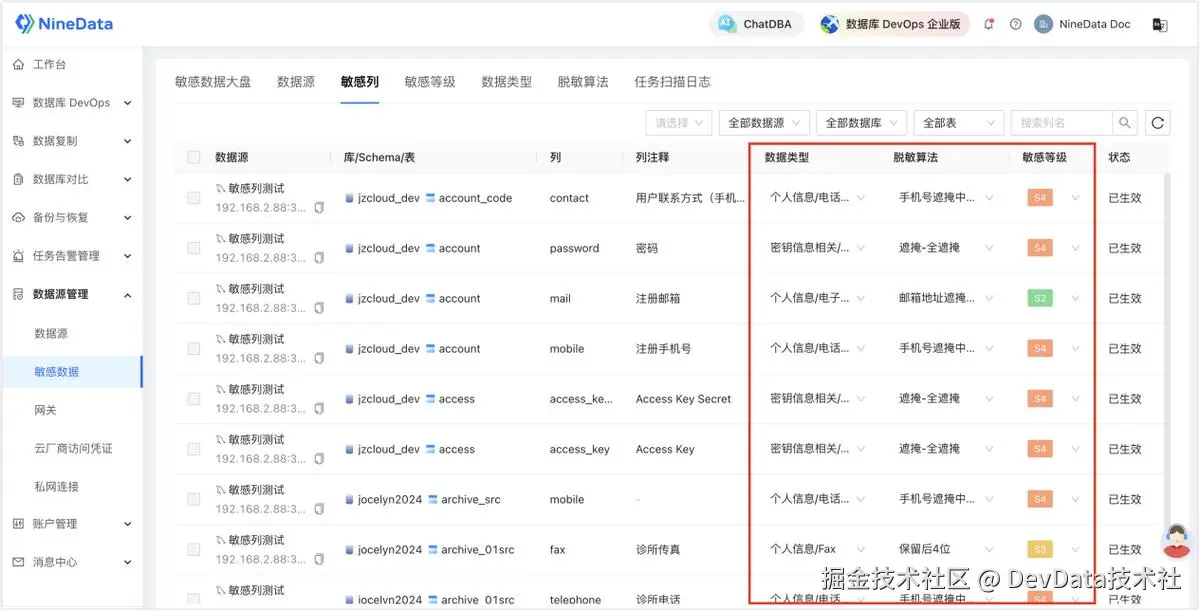Check the account mobile row checkbox
The height and width of the screenshot is (611, 1200).
pyautogui.click(x=194, y=348)
